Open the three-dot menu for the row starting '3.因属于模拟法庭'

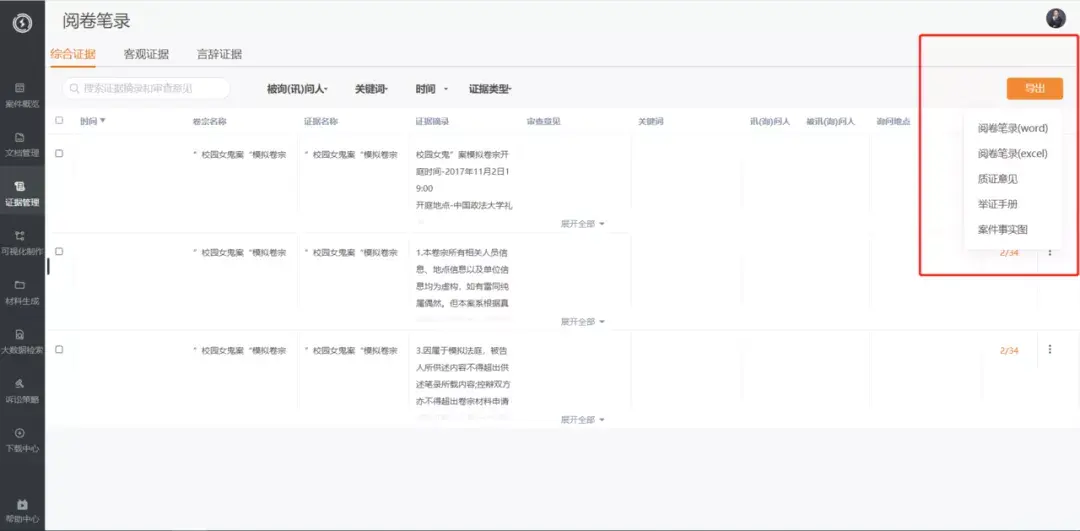point(1050,350)
